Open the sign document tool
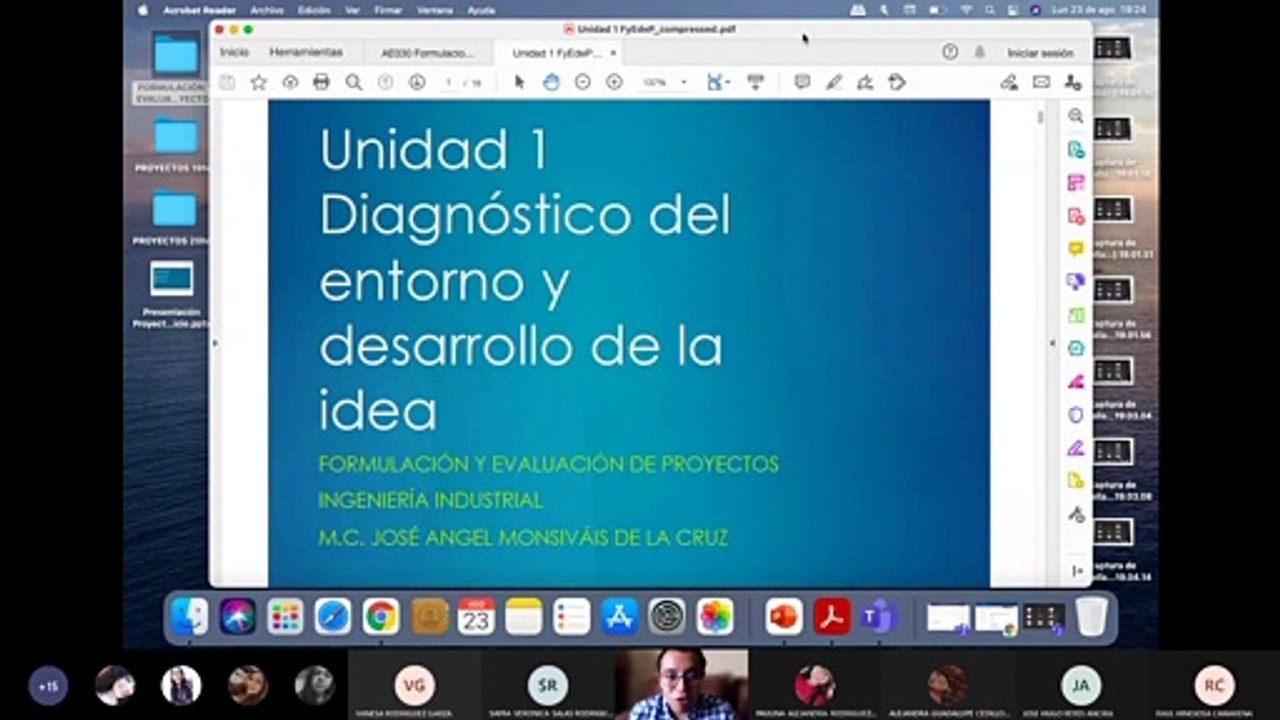 pos(865,83)
